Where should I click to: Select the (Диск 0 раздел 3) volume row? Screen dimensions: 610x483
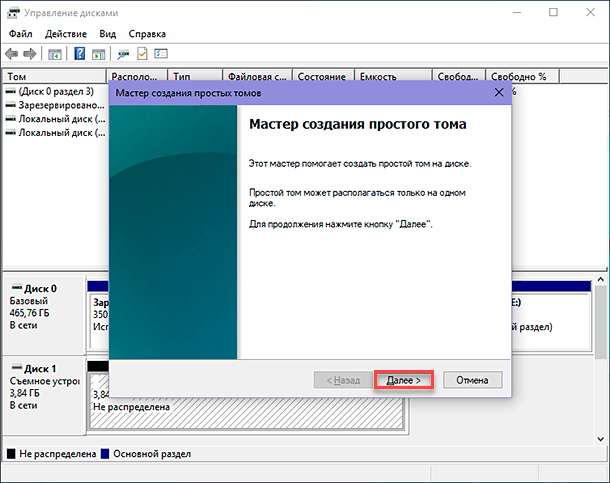coord(50,91)
